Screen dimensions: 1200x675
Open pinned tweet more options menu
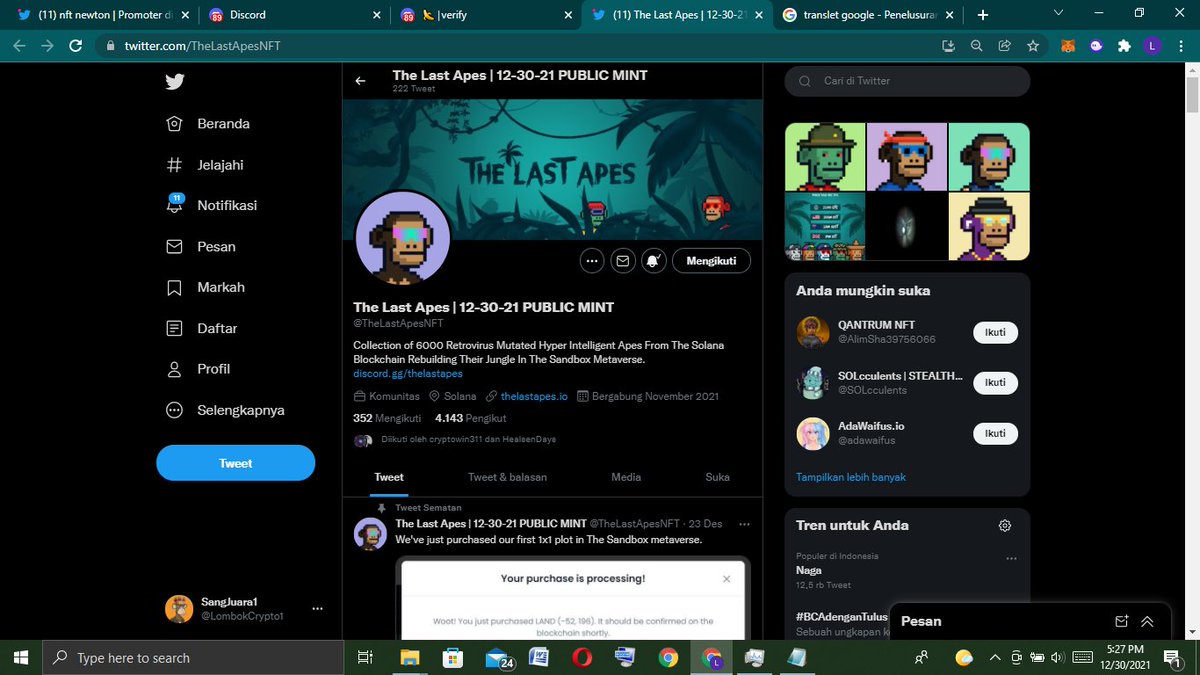coord(743,523)
